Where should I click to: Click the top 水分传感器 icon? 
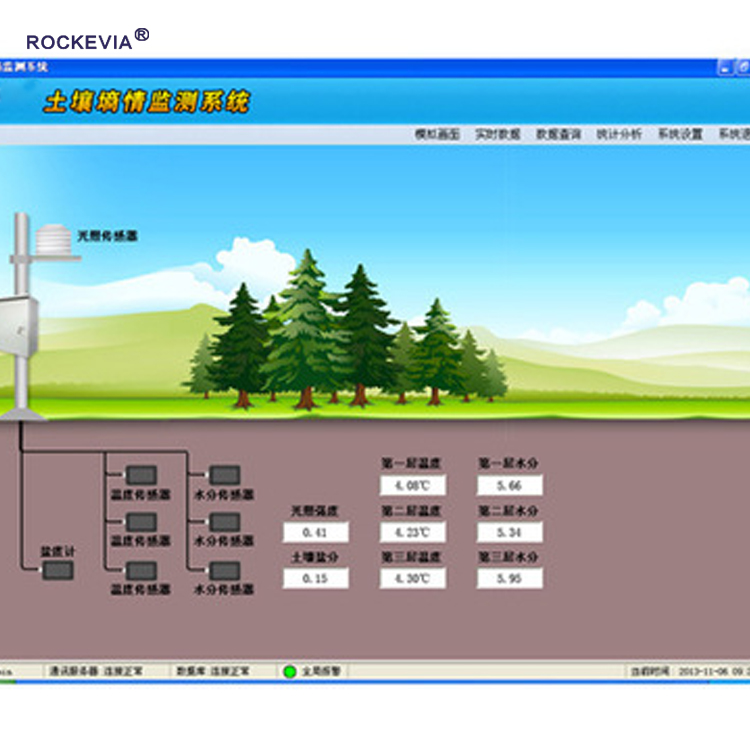pos(223,474)
